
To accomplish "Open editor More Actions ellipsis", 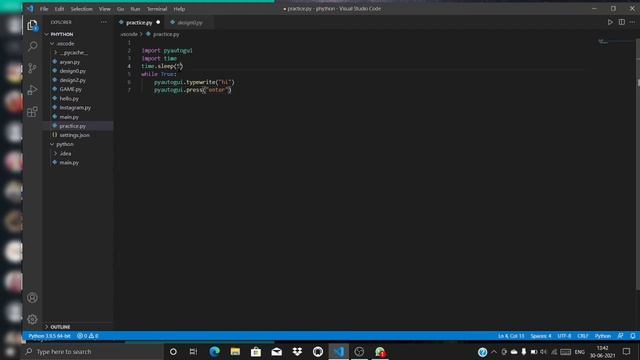I will click(x=632, y=22).
